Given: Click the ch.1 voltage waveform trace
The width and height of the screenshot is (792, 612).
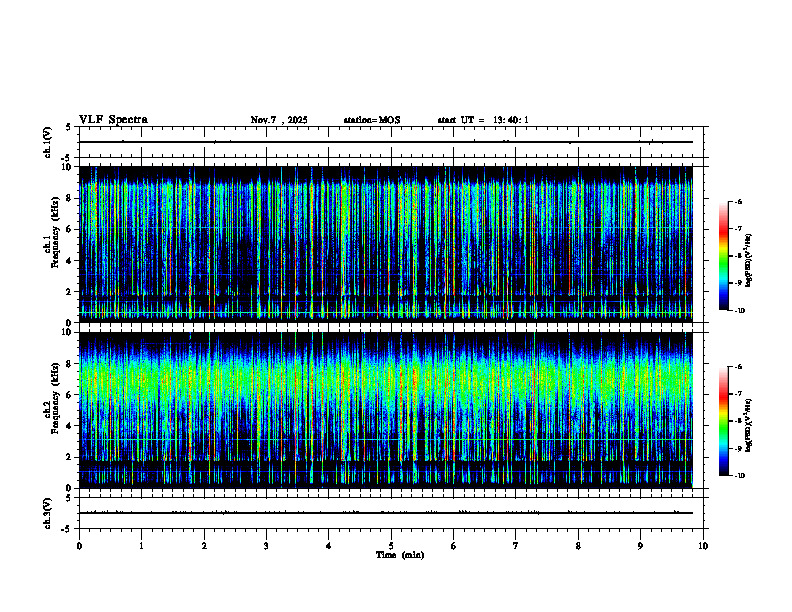Looking at the screenshot, I should tap(386, 142).
